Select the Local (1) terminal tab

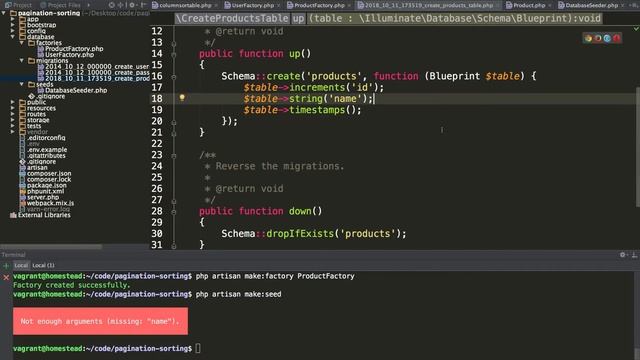[x=43, y=266]
